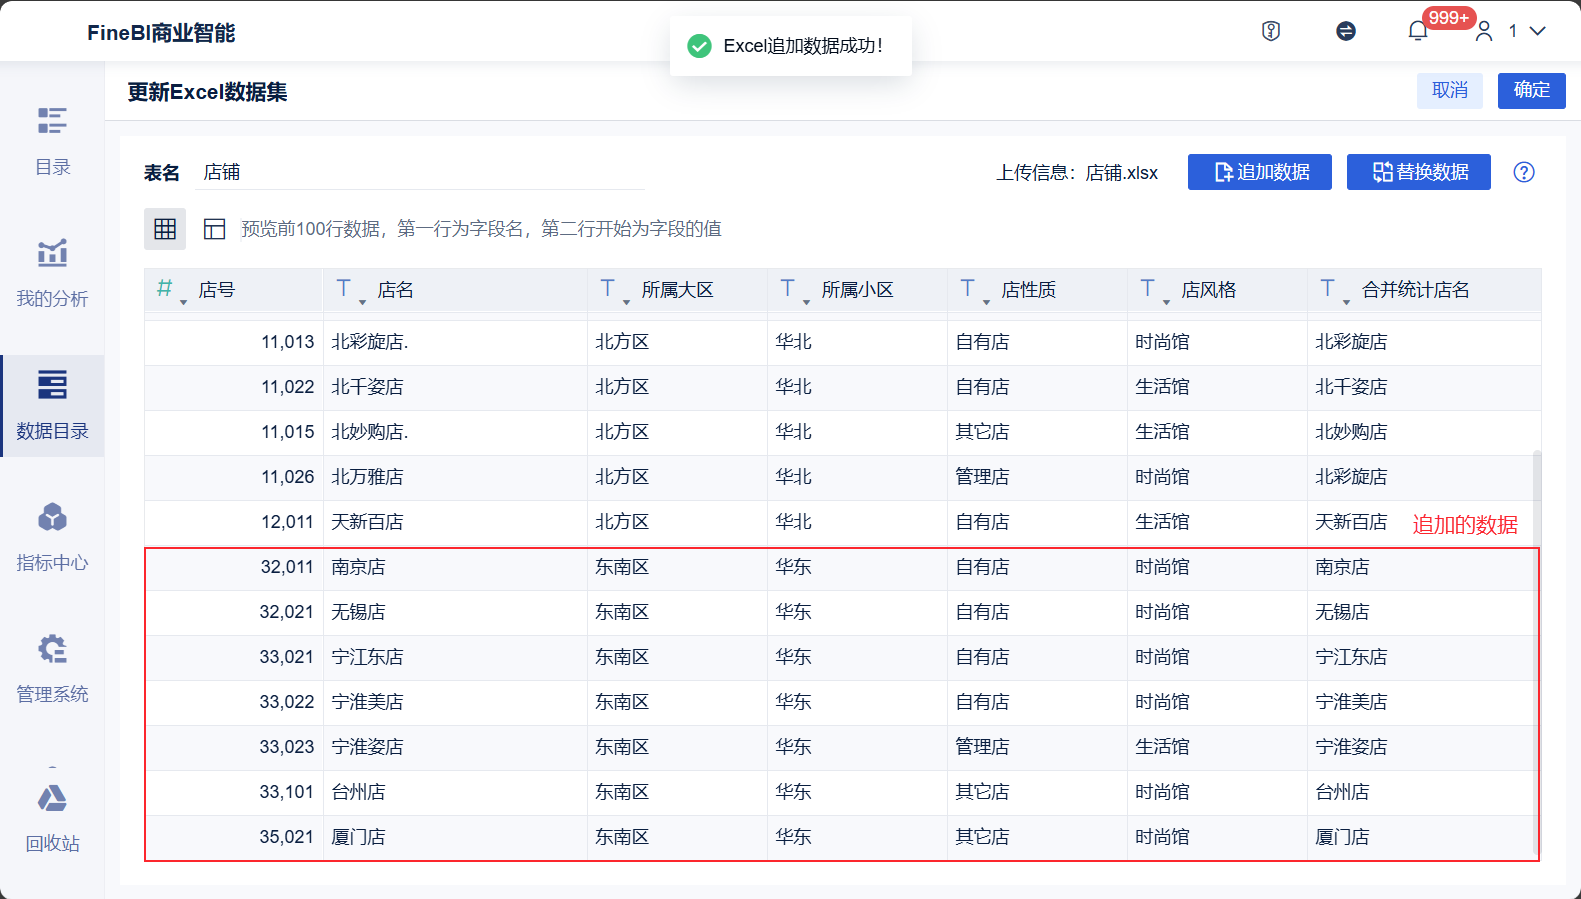The image size is (1581, 899).
Task: Switch to grid table preview view
Action: point(165,229)
